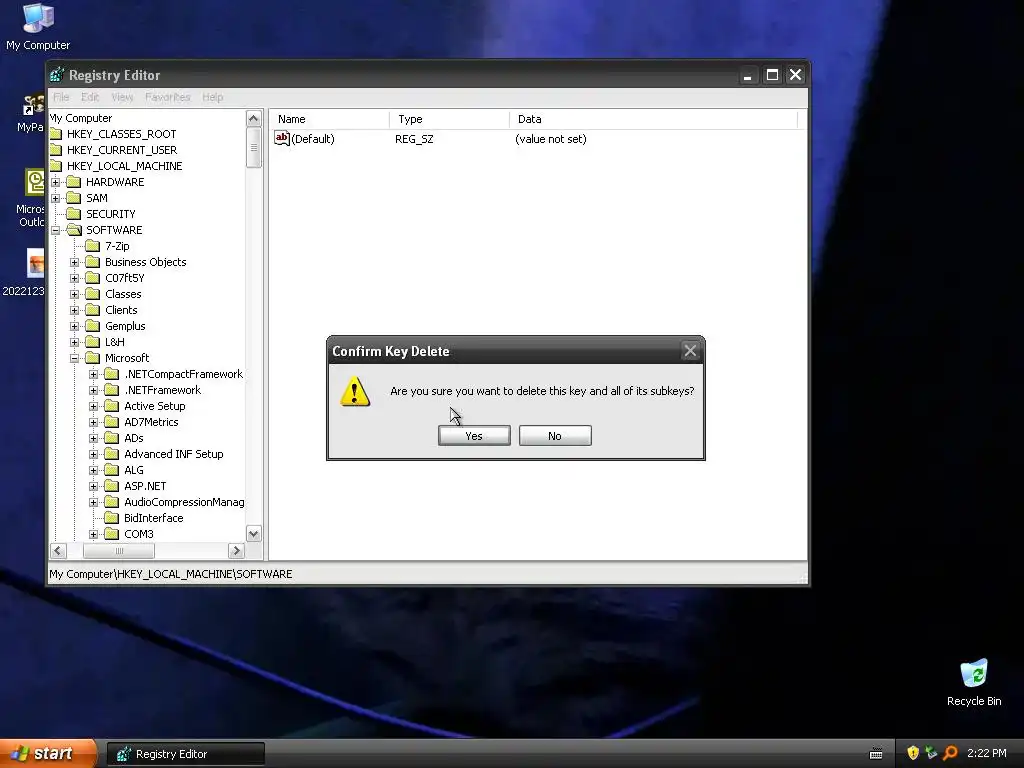Click the magnifier tray icon
The image size is (1024, 768).
coord(950,753)
